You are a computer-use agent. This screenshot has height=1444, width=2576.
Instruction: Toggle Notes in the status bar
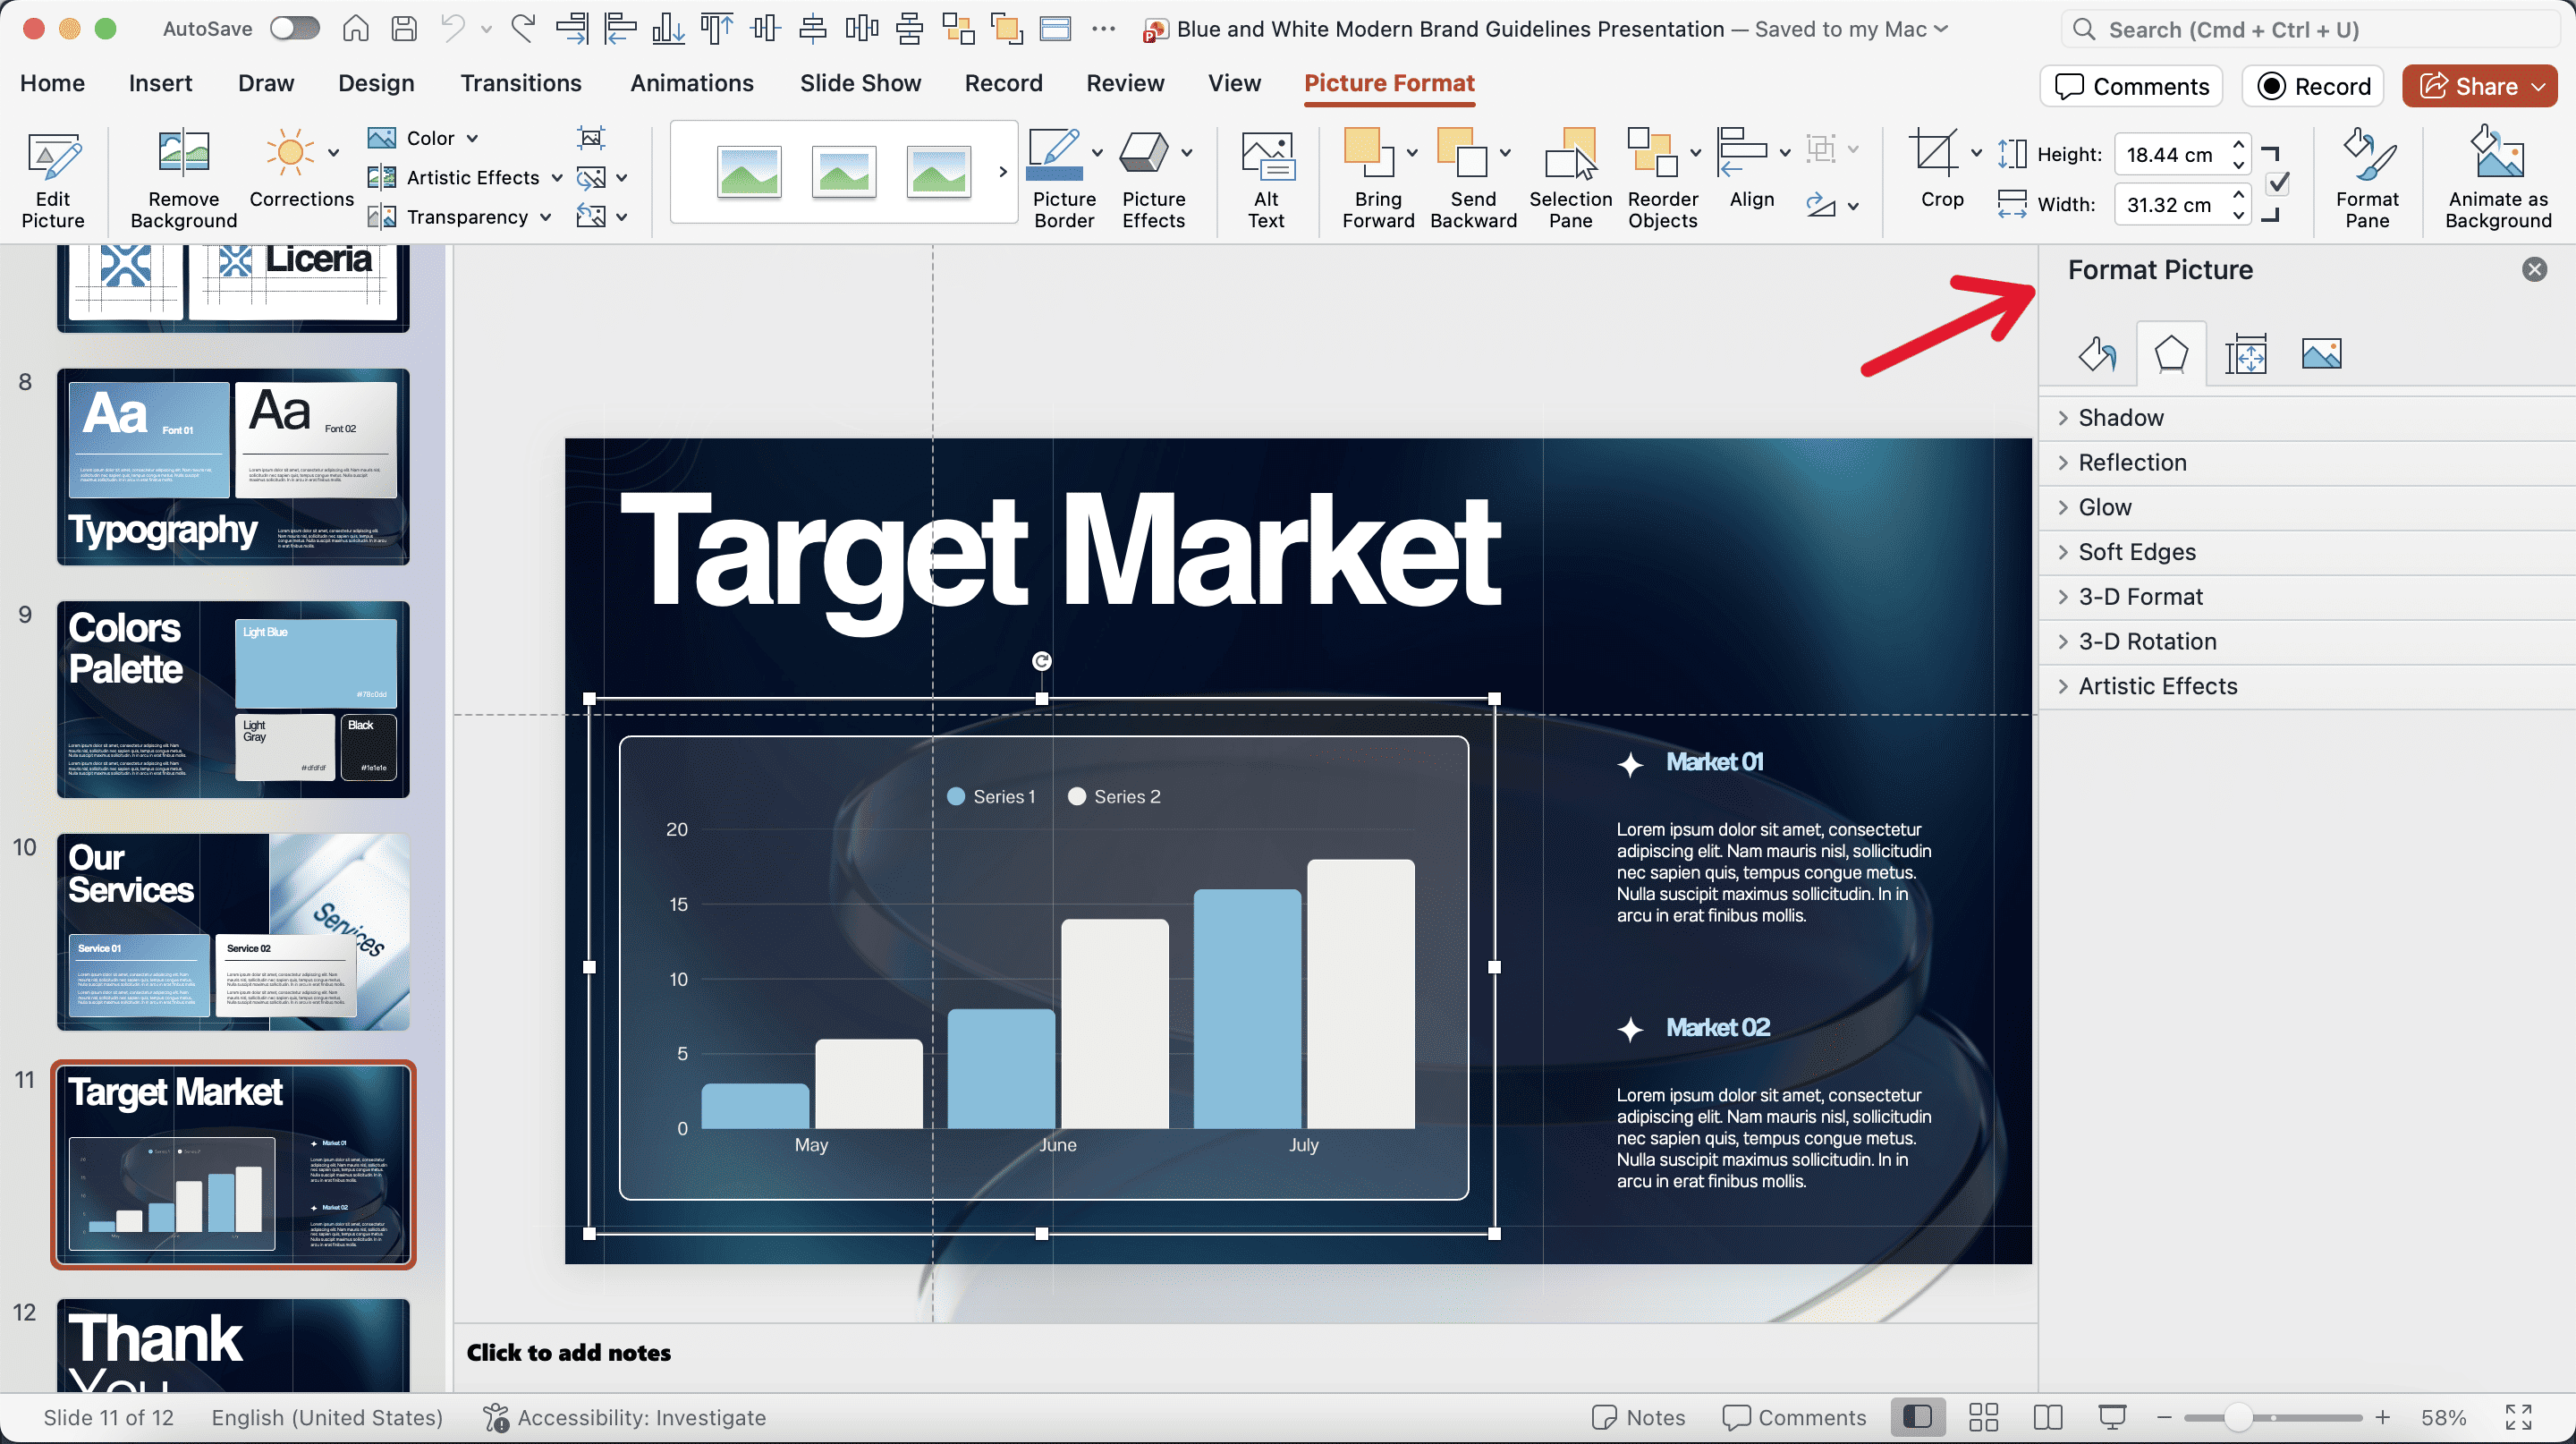1638,1417
